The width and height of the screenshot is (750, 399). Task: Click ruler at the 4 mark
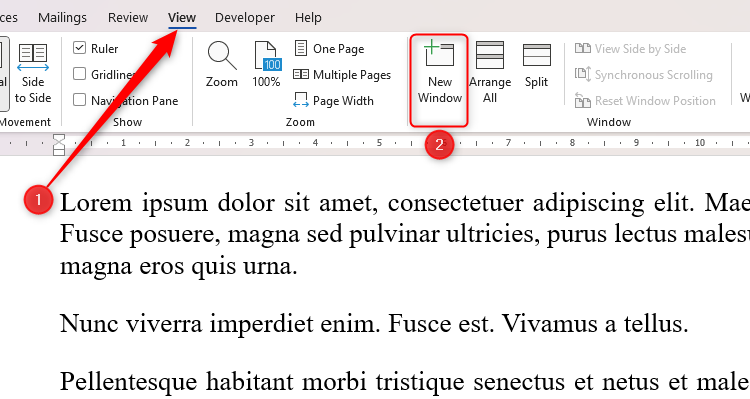pyautogui.click(x=315, y=143)
